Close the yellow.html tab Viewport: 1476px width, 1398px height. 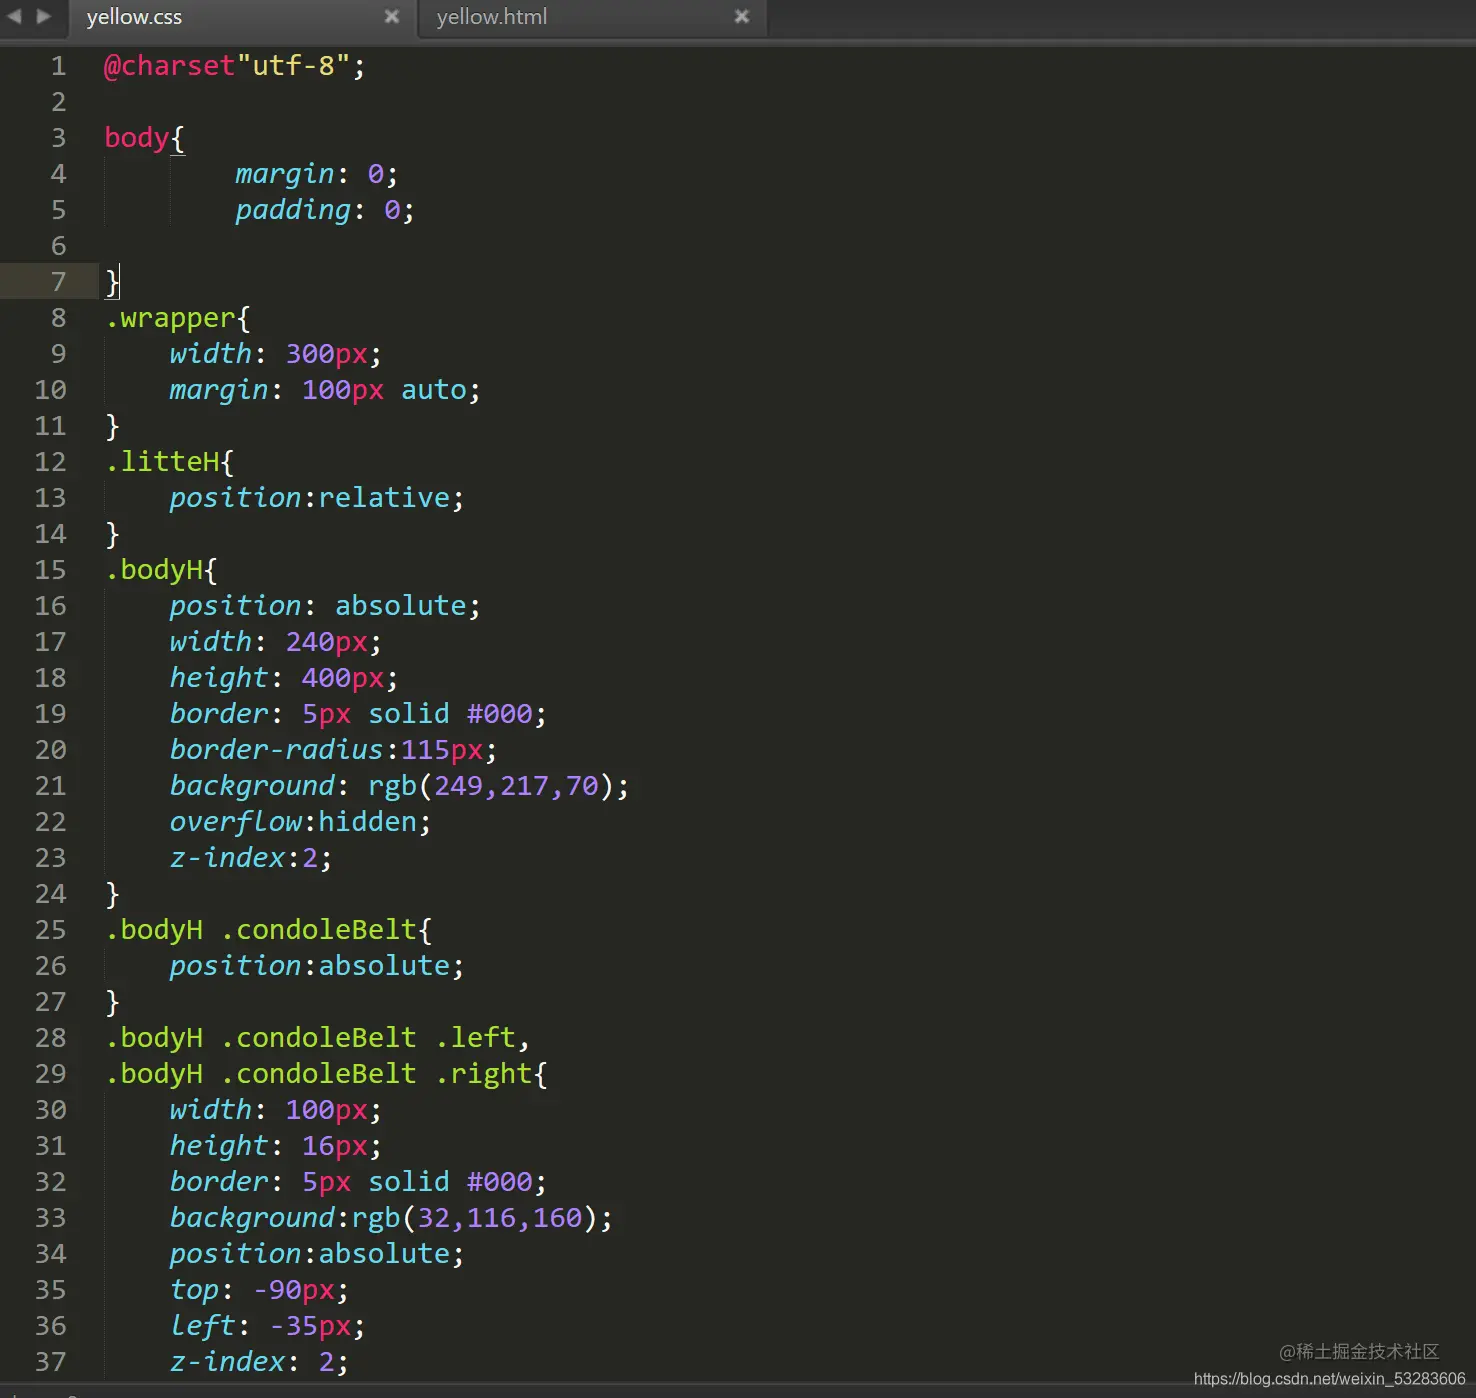[x=742, y=17]
